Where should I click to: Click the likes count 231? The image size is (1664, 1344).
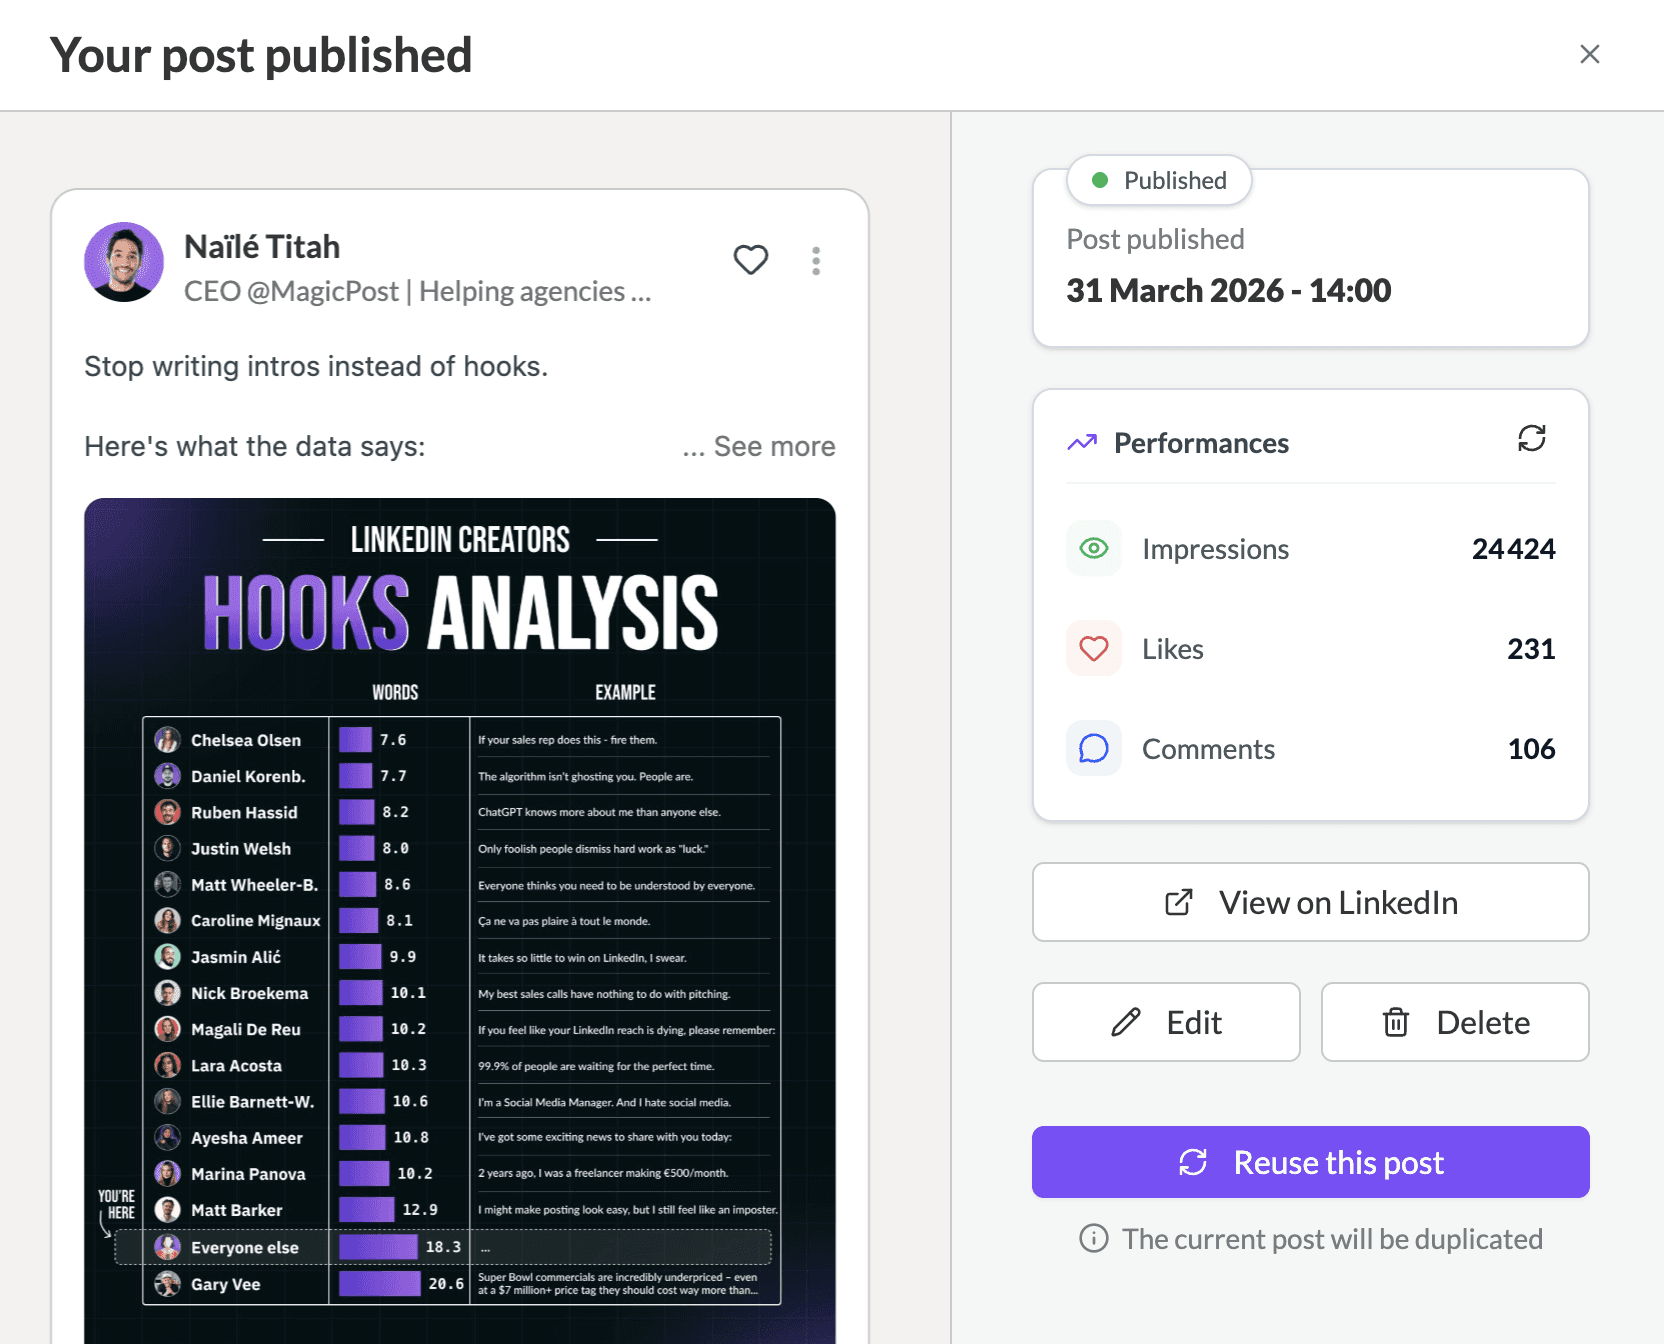(x=1531, y=648)
